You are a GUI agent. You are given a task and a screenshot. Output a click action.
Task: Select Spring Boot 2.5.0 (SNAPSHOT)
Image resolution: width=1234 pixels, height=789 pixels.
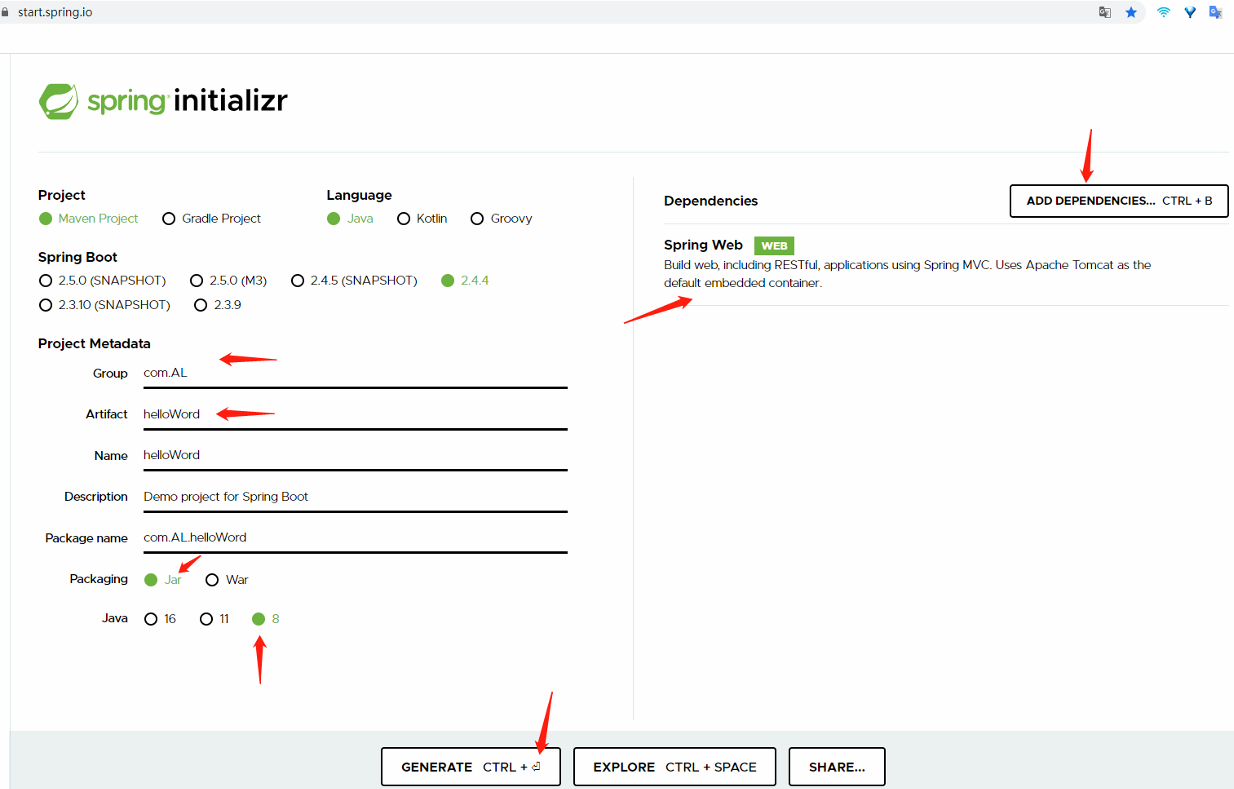pyautogui.click(x=102, y=280)
